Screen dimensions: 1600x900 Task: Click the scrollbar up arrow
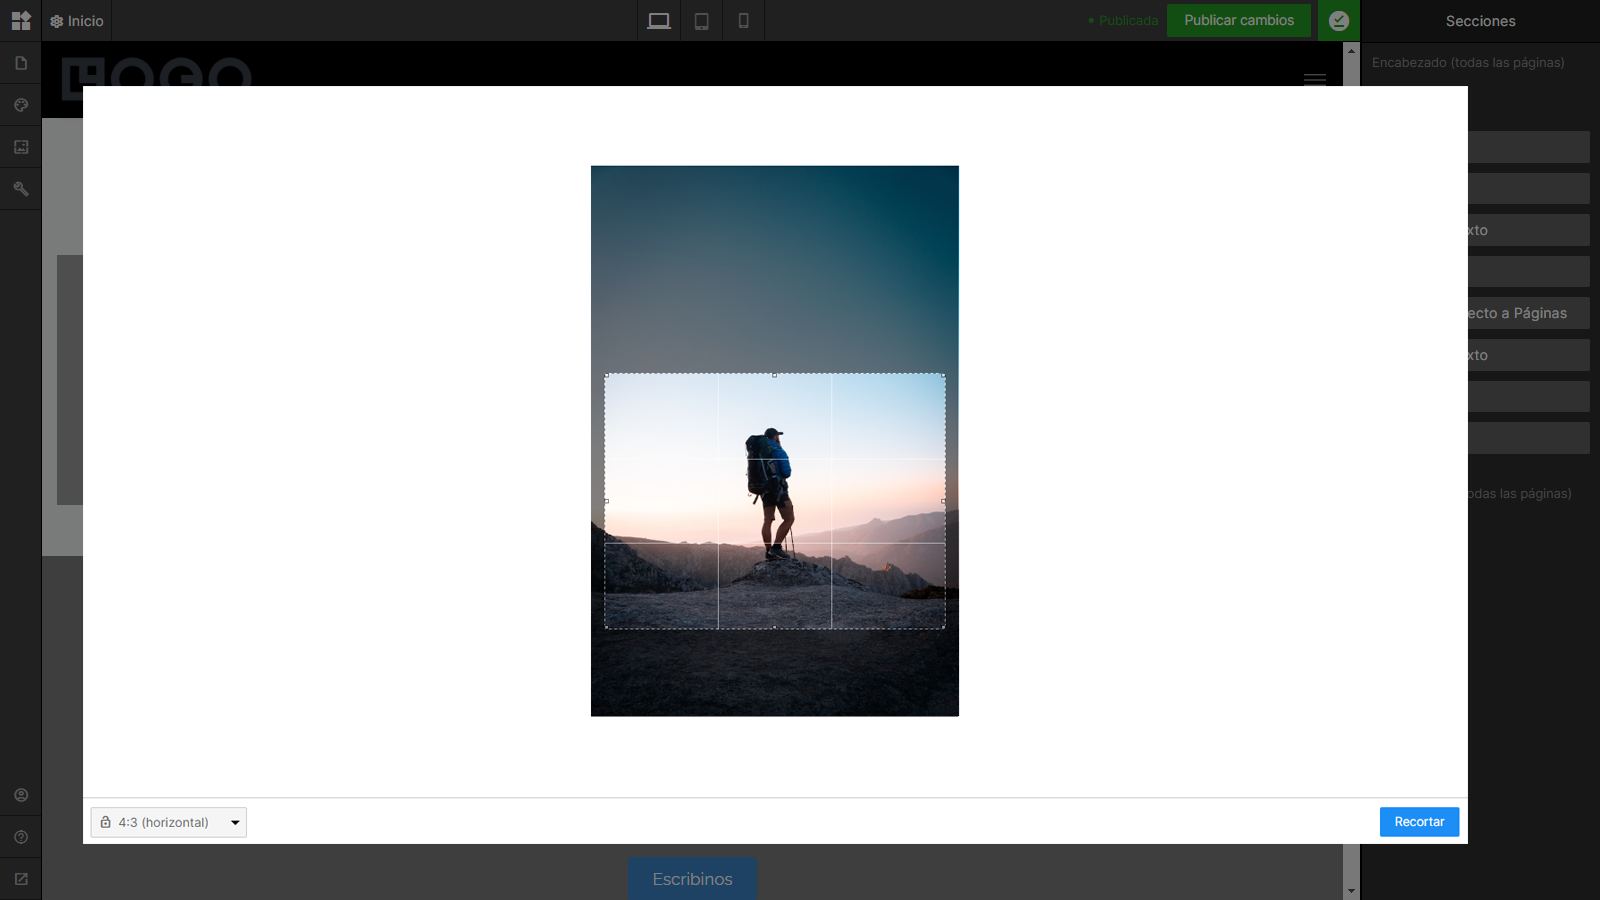[1351, 50]
